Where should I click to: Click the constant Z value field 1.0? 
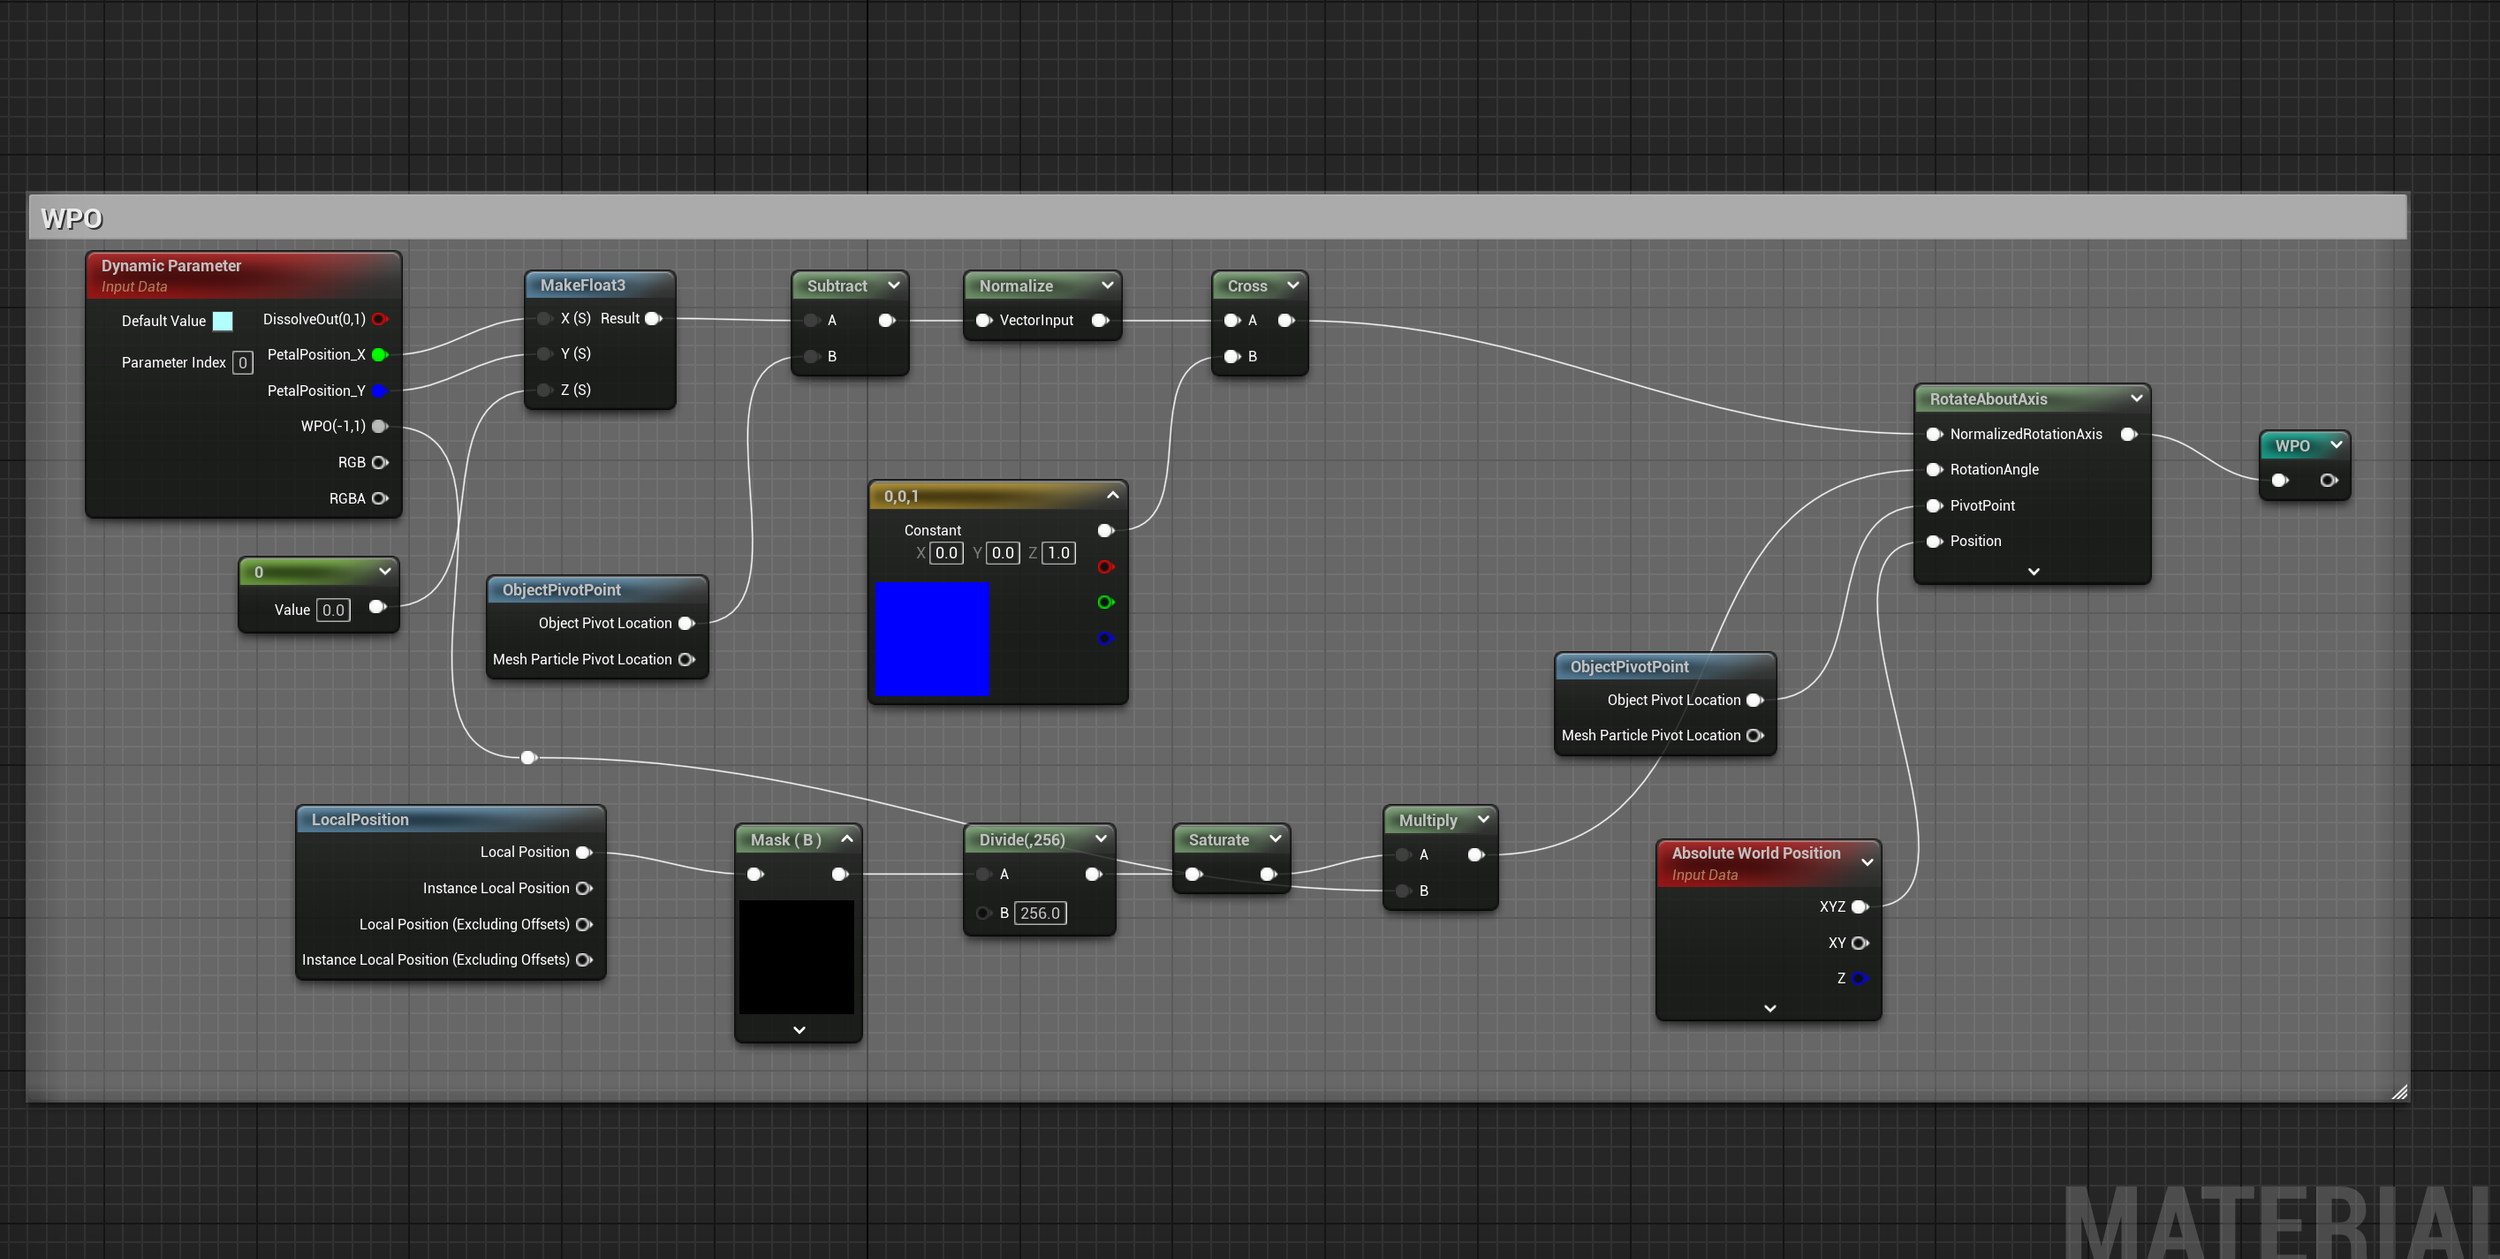1058,553
